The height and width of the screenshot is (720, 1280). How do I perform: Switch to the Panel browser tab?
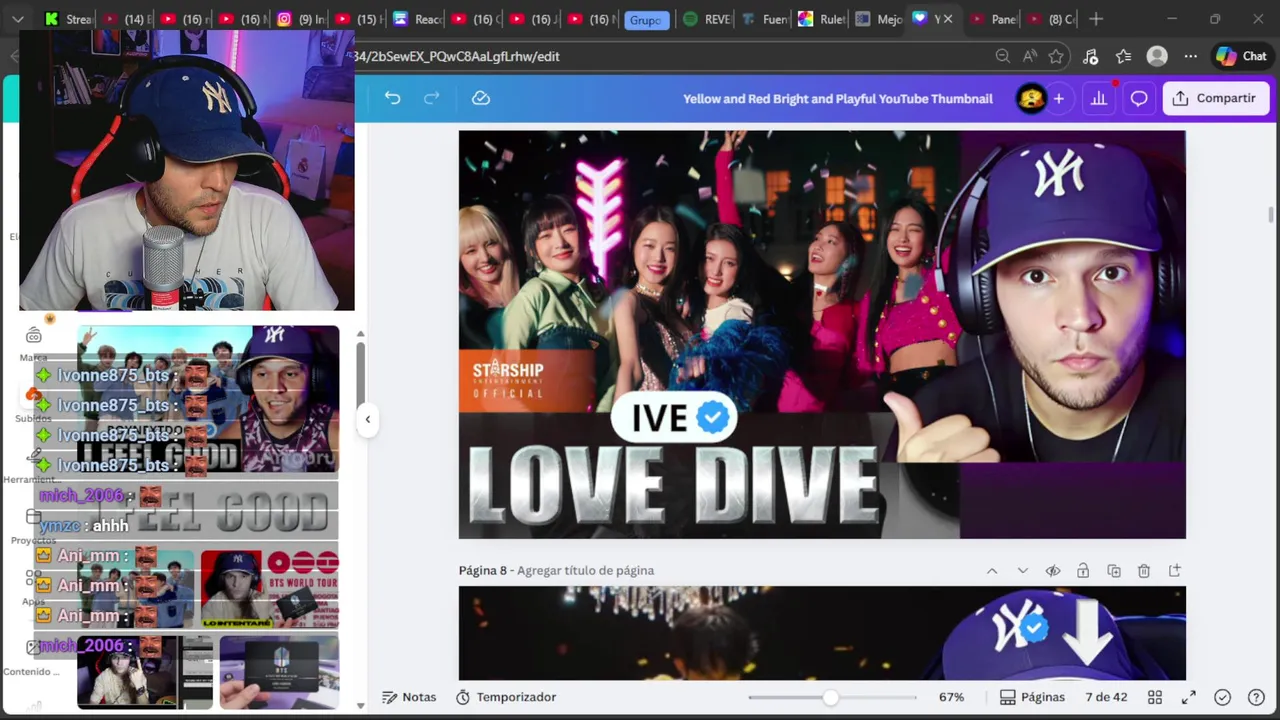994,19
